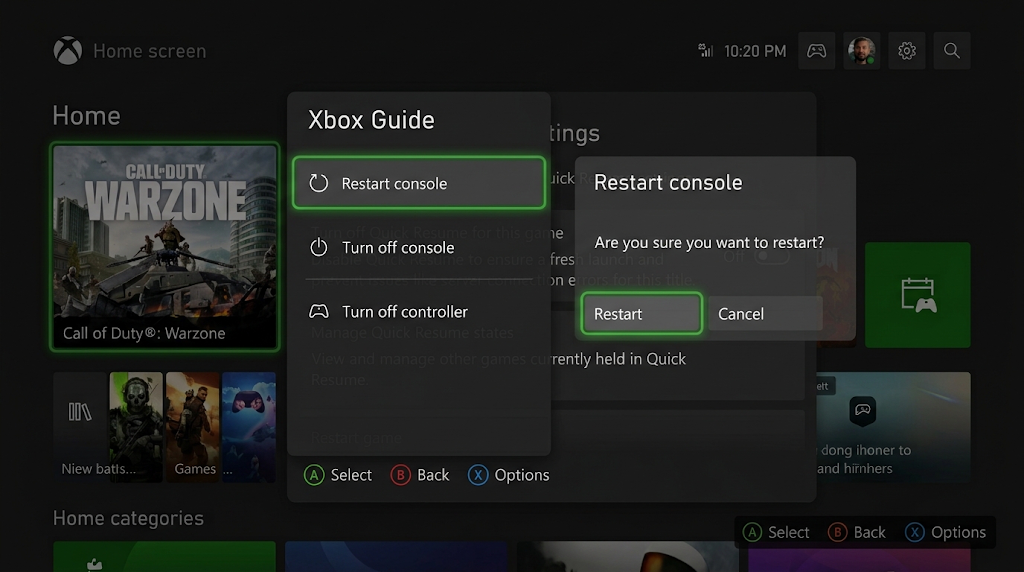The width and height of the screenshot is (1024, 572).
Task: Open the skull soldier game thumbnail
Action: click(x=136, y=427)
